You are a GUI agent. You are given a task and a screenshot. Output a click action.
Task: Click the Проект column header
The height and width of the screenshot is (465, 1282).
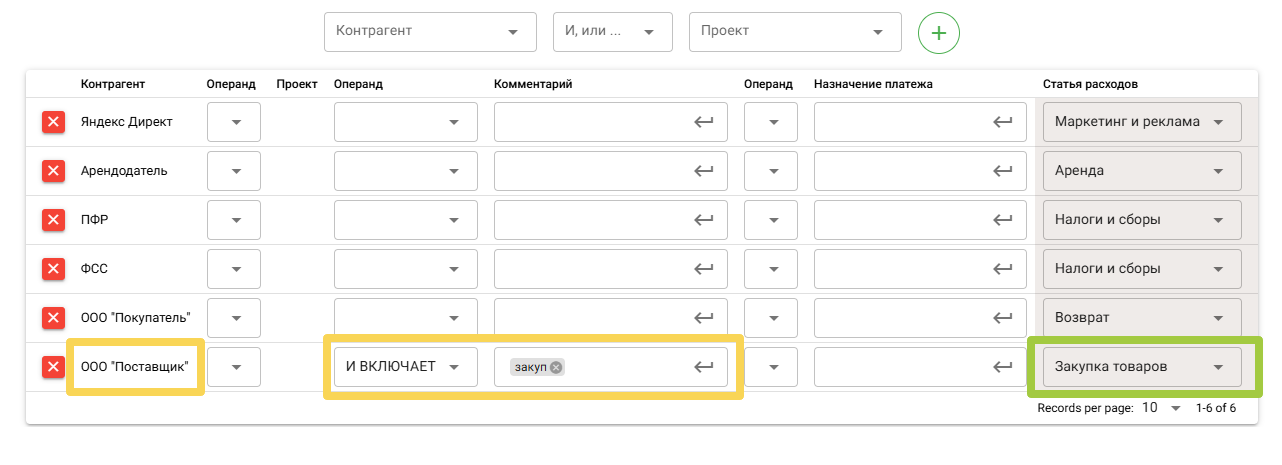pos(297,84)
